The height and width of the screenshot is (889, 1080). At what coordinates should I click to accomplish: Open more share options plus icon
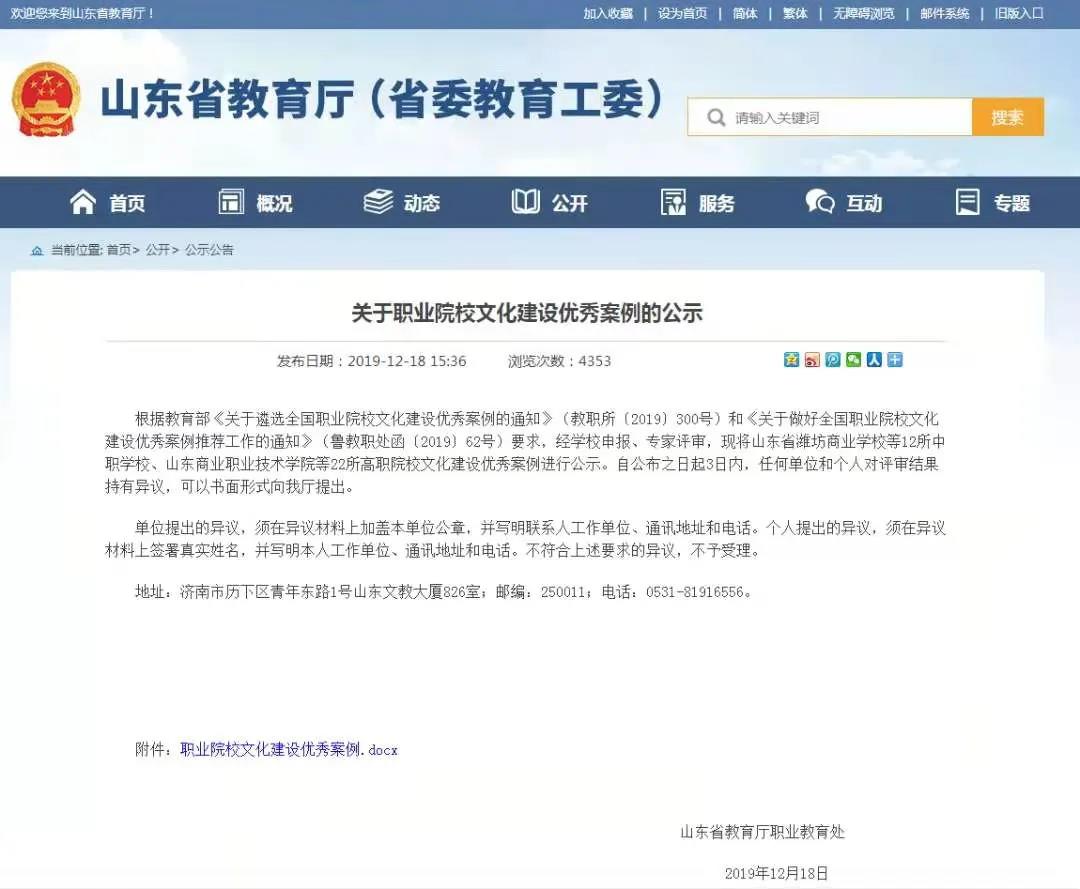click(895, 360)
